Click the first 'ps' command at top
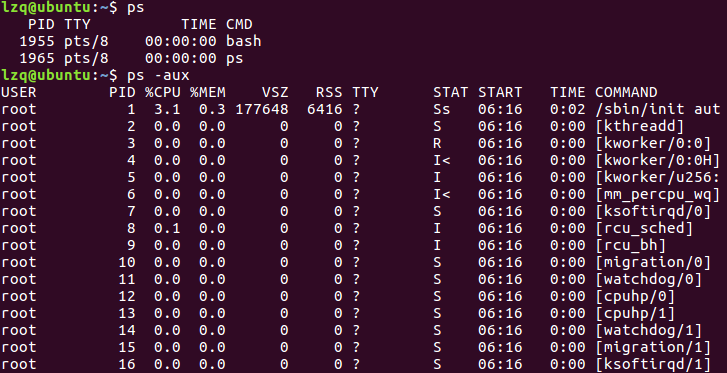This screenshot has height=373, width=727. [x=135, y=8]
